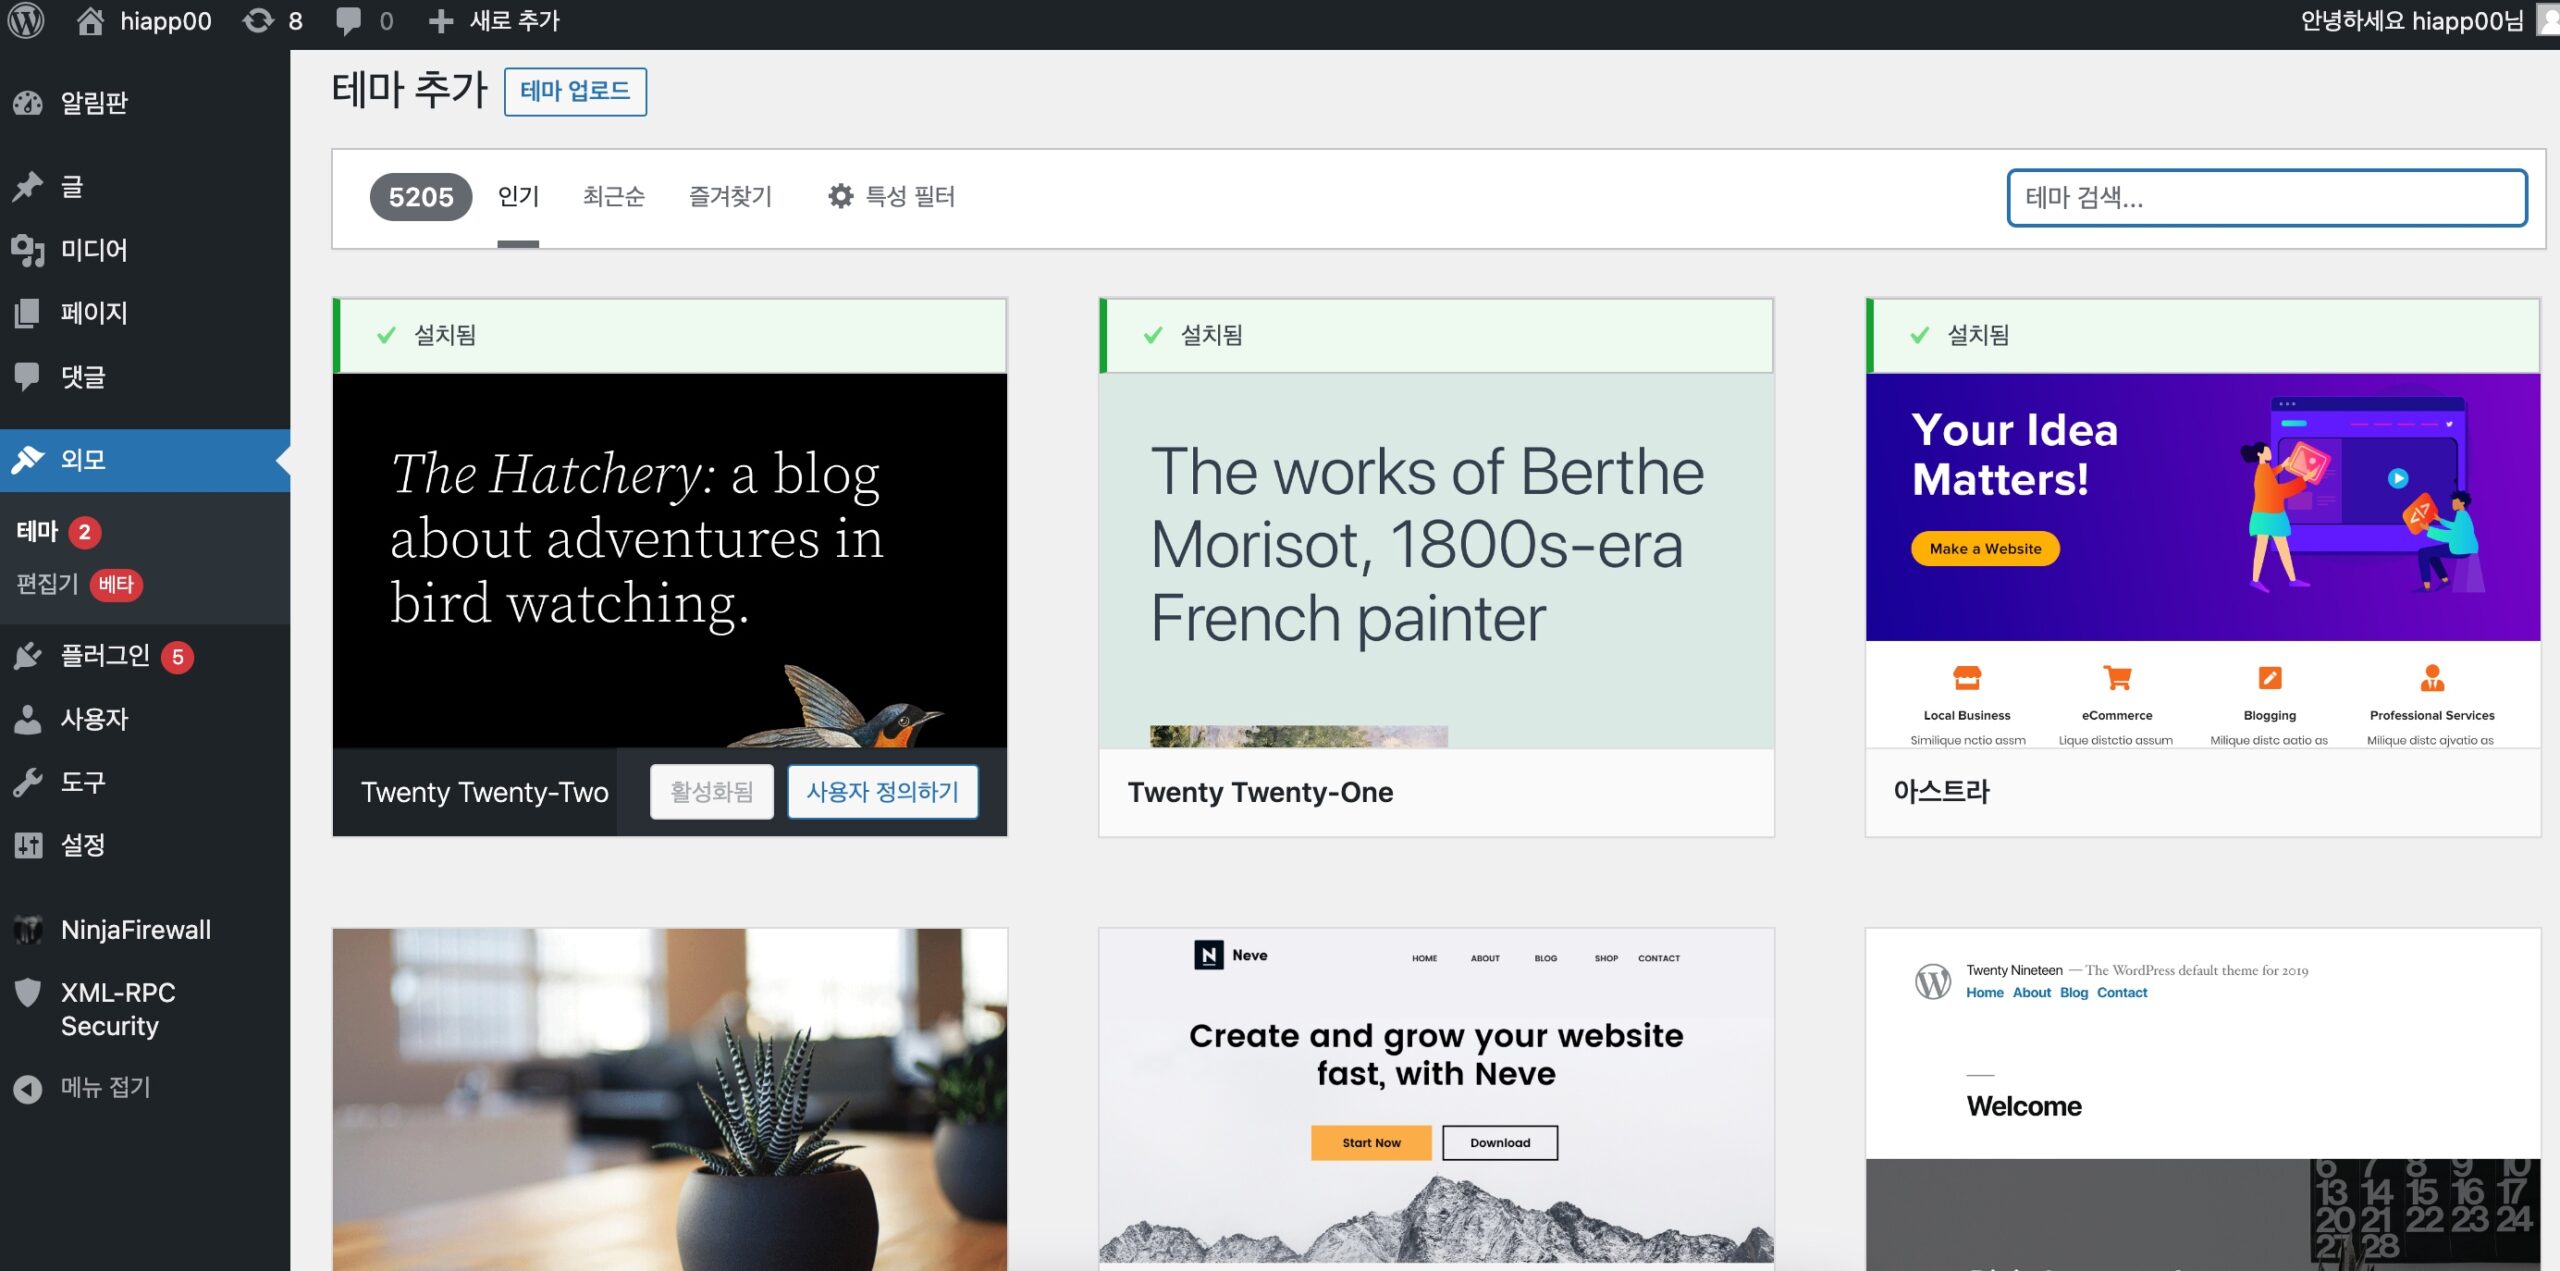Click 설치됨 label on Twenty Twenty-One card
The height and width of the screenshot is (1271, 2560).
1211,335
